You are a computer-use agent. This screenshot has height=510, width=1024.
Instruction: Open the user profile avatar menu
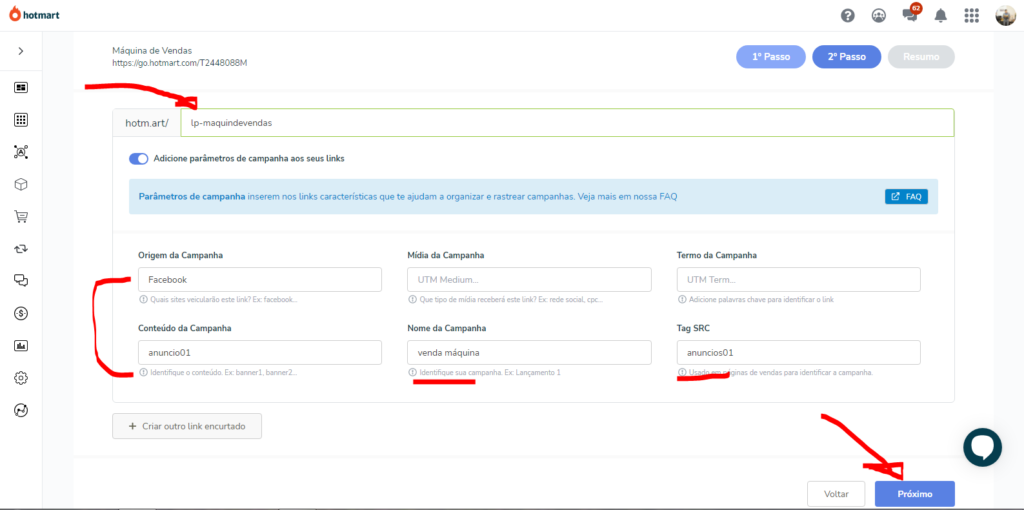point(1005,15)
